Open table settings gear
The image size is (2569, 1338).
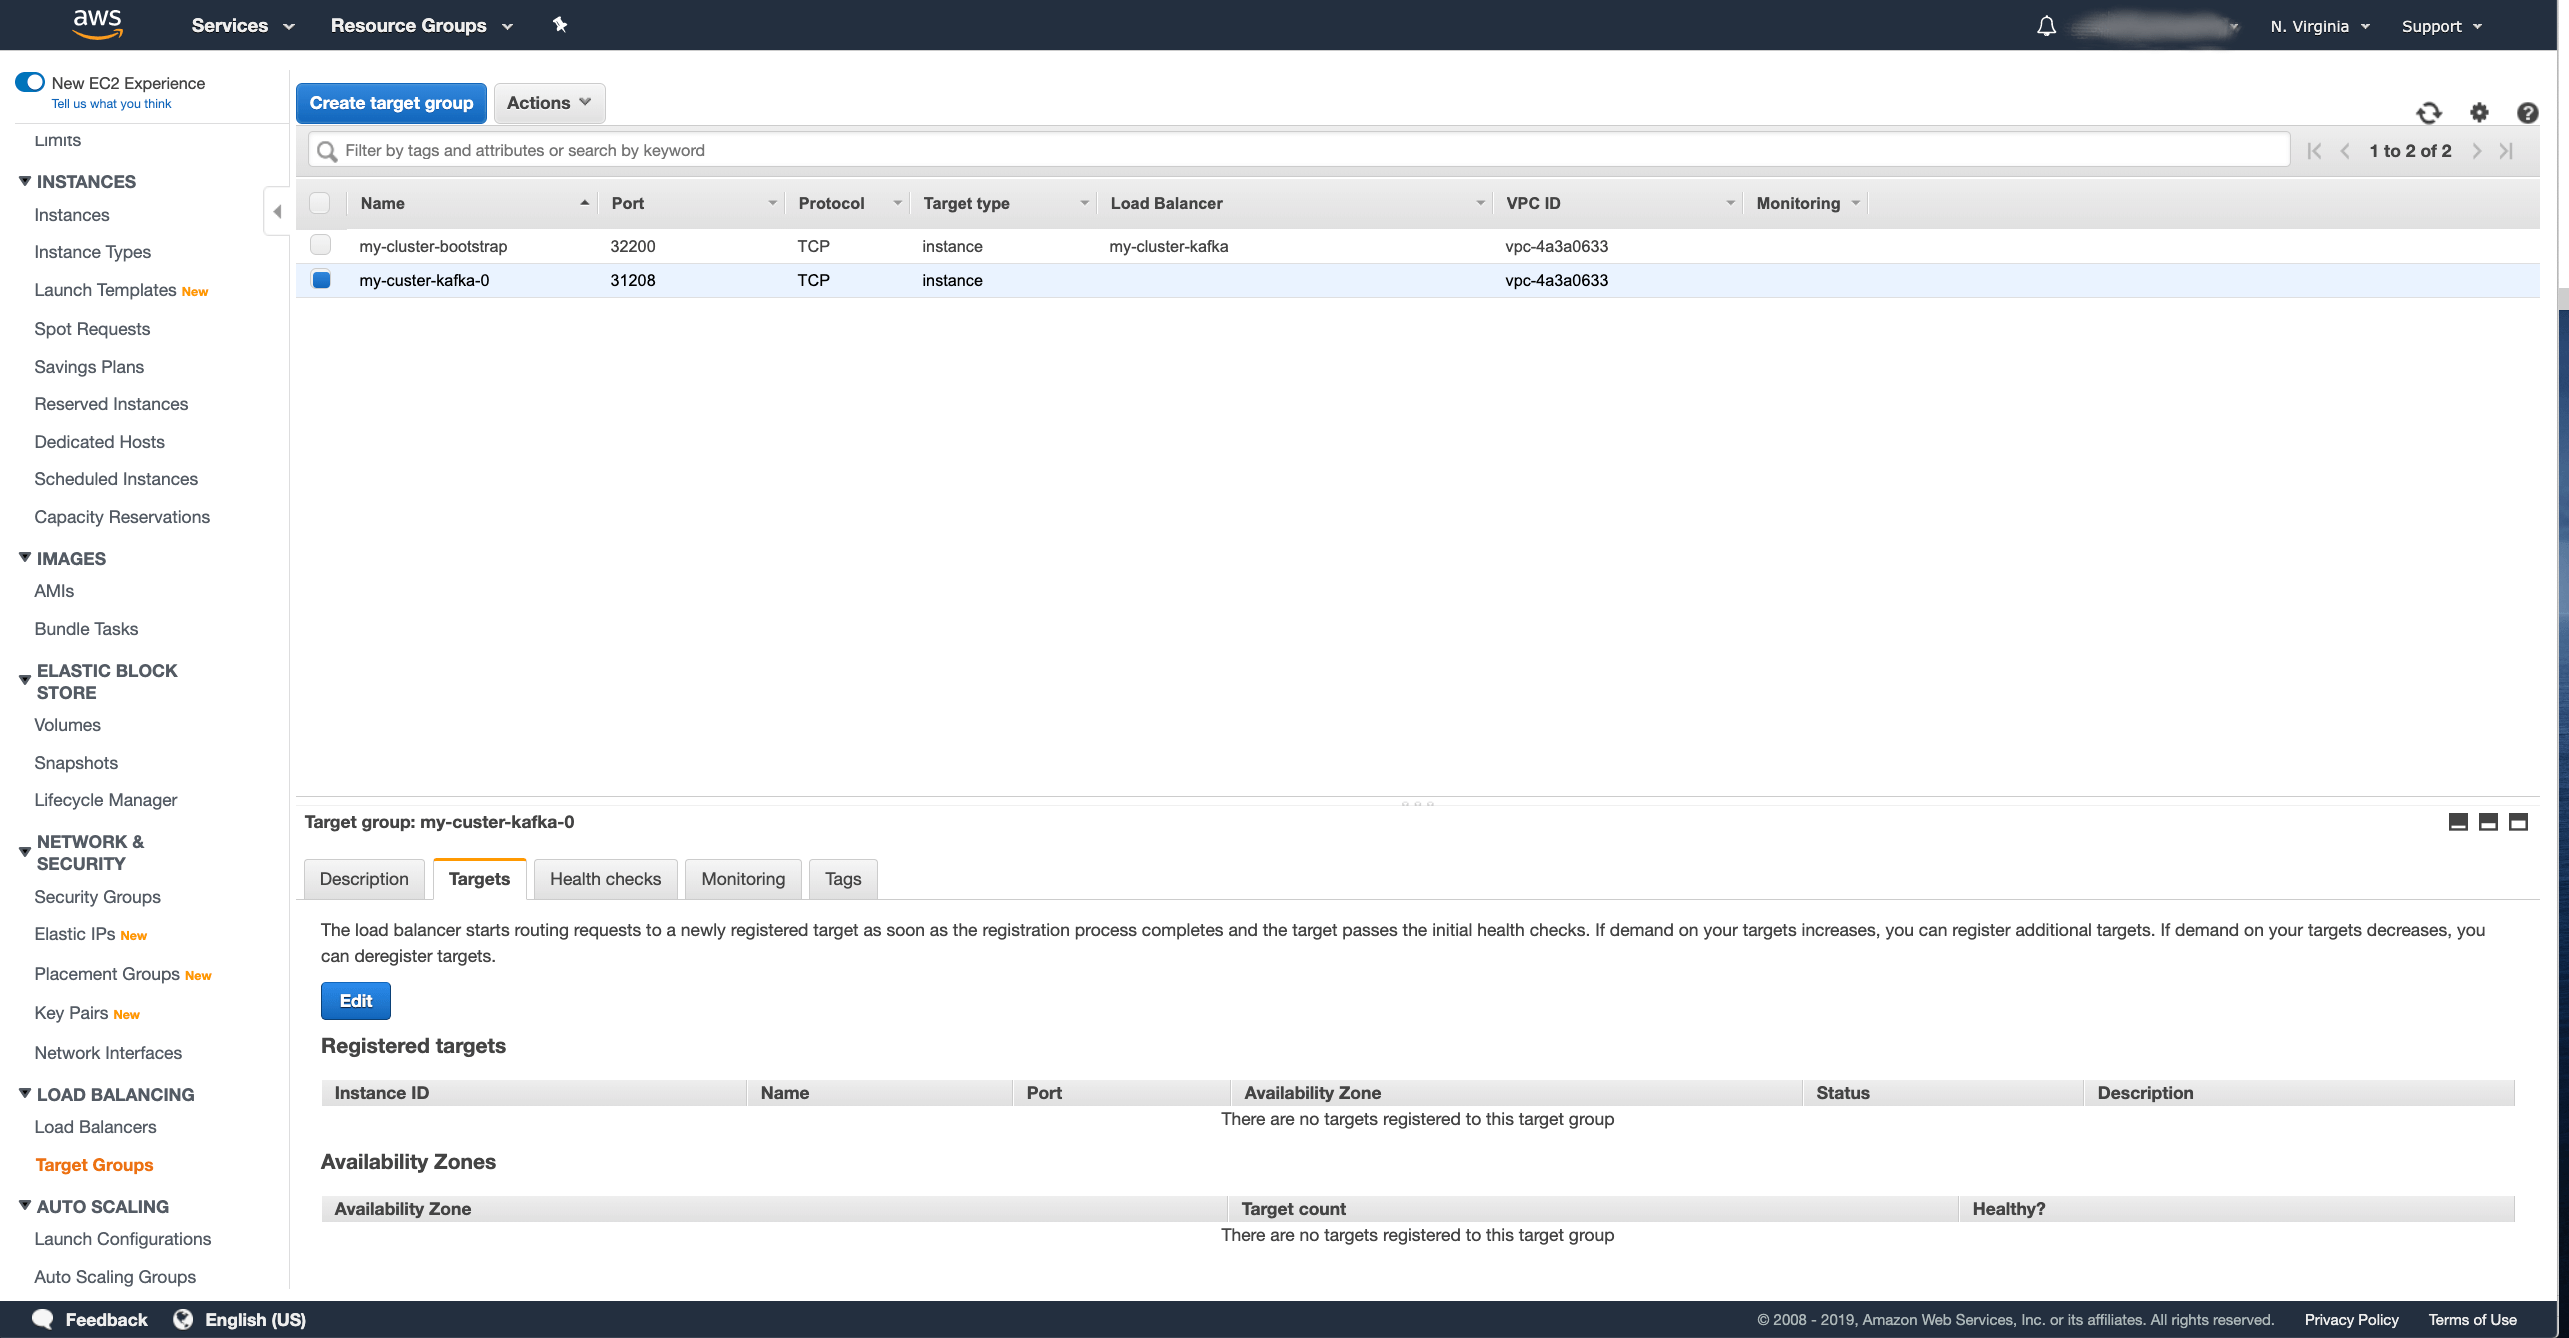(x=2479, y=113)
